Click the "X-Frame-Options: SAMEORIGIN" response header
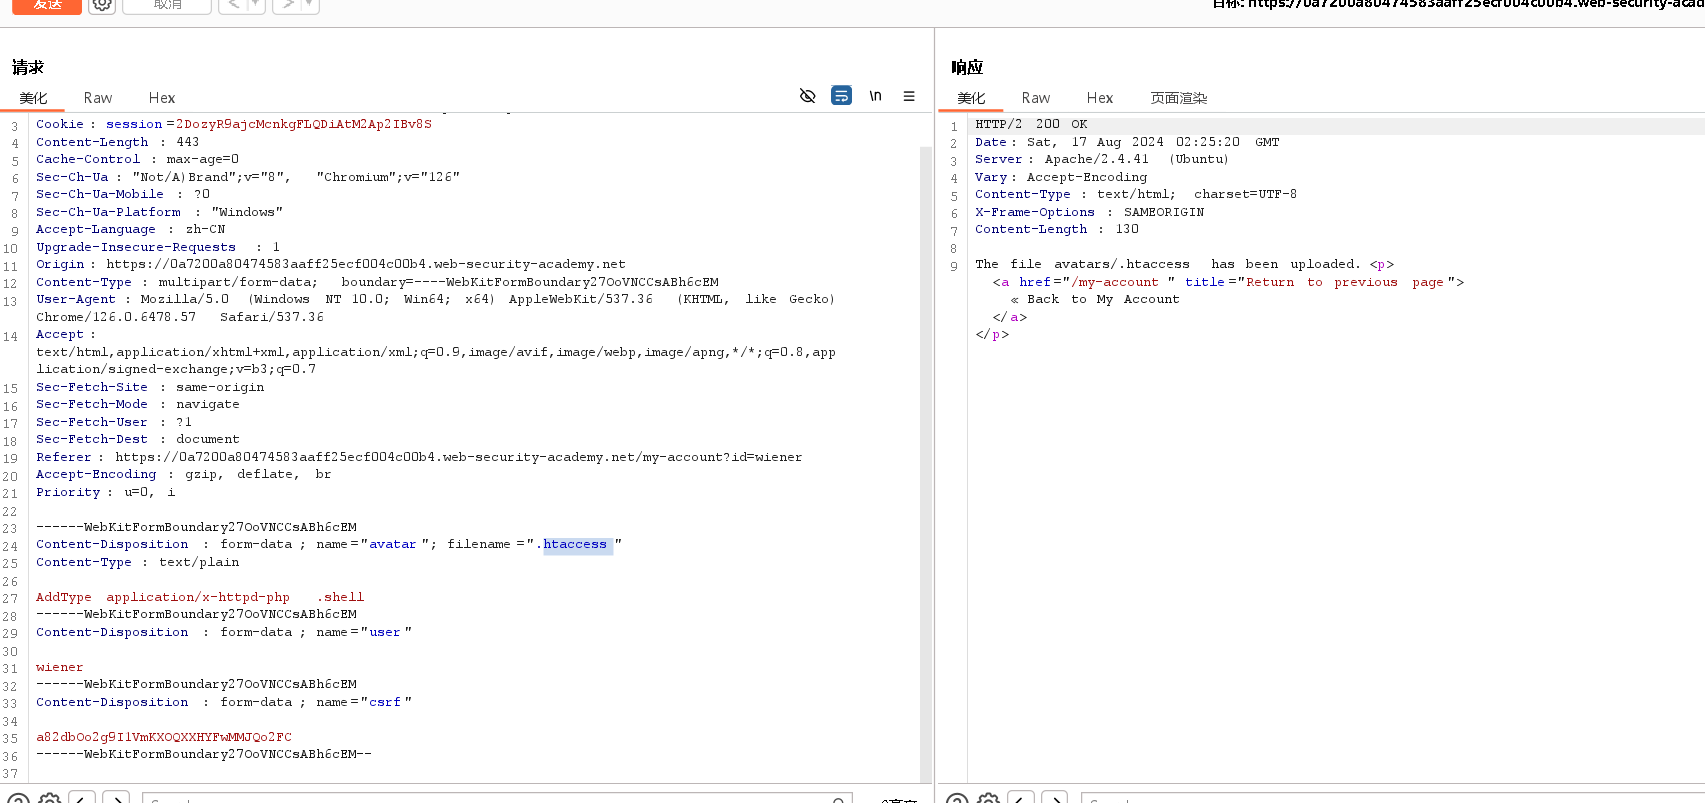1705x803 pixels. point(1089,212)
